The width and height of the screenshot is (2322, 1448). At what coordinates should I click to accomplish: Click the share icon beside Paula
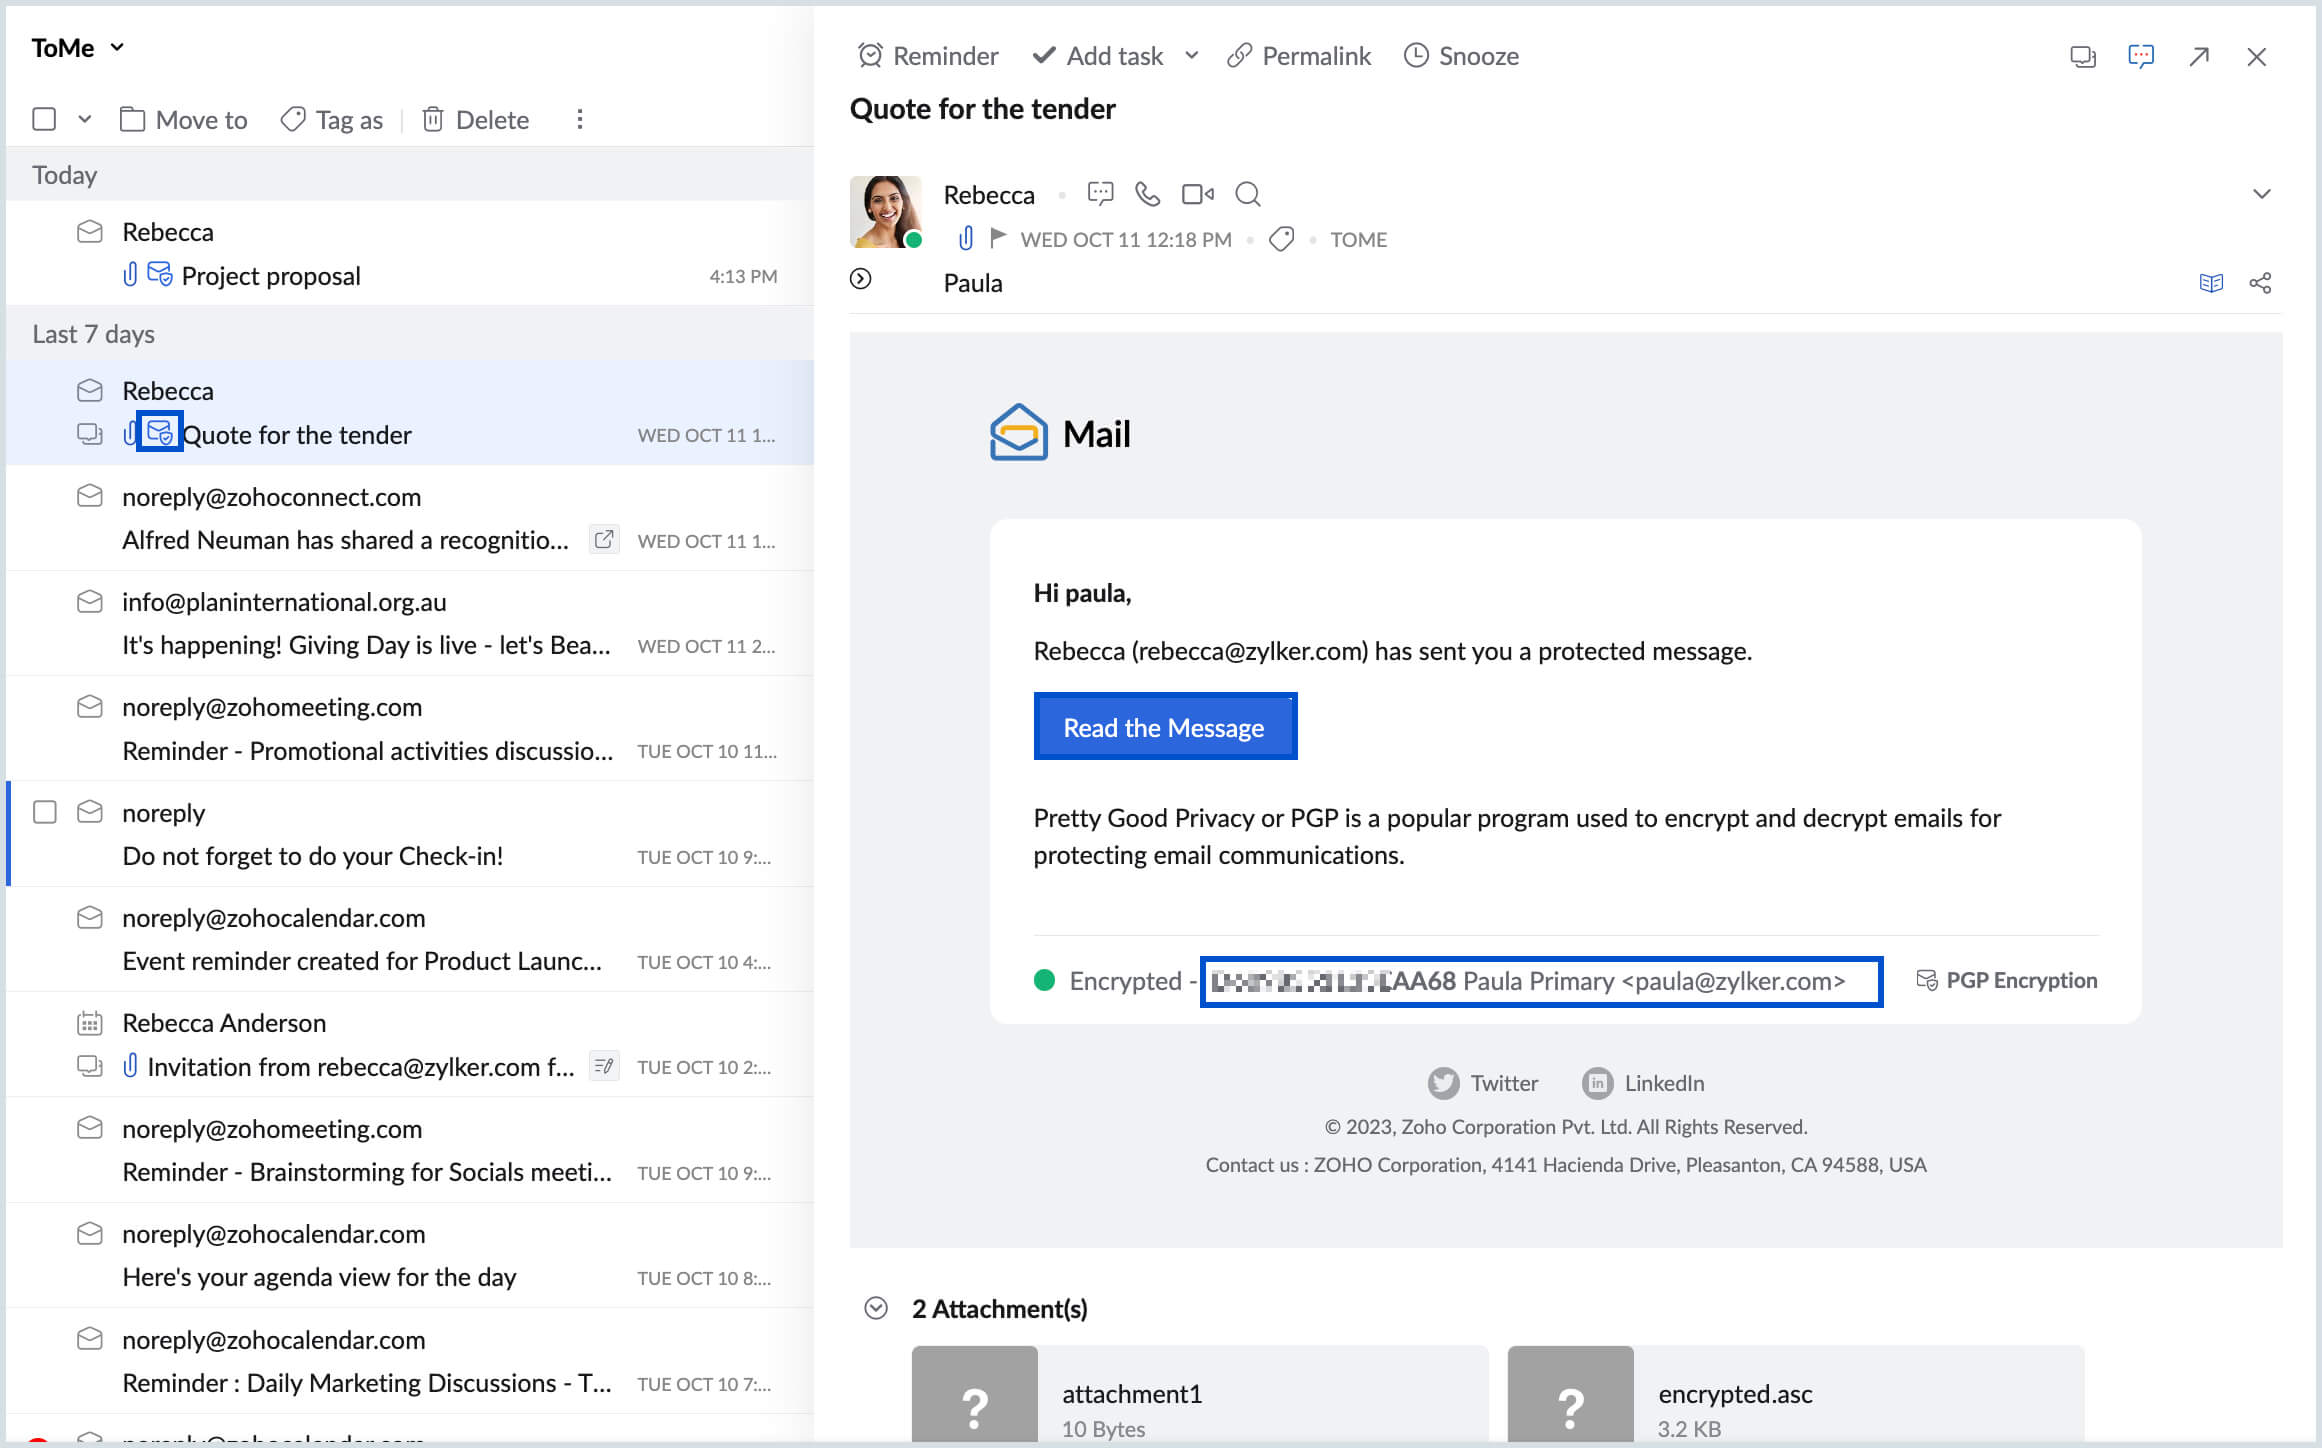point(2260,283)
